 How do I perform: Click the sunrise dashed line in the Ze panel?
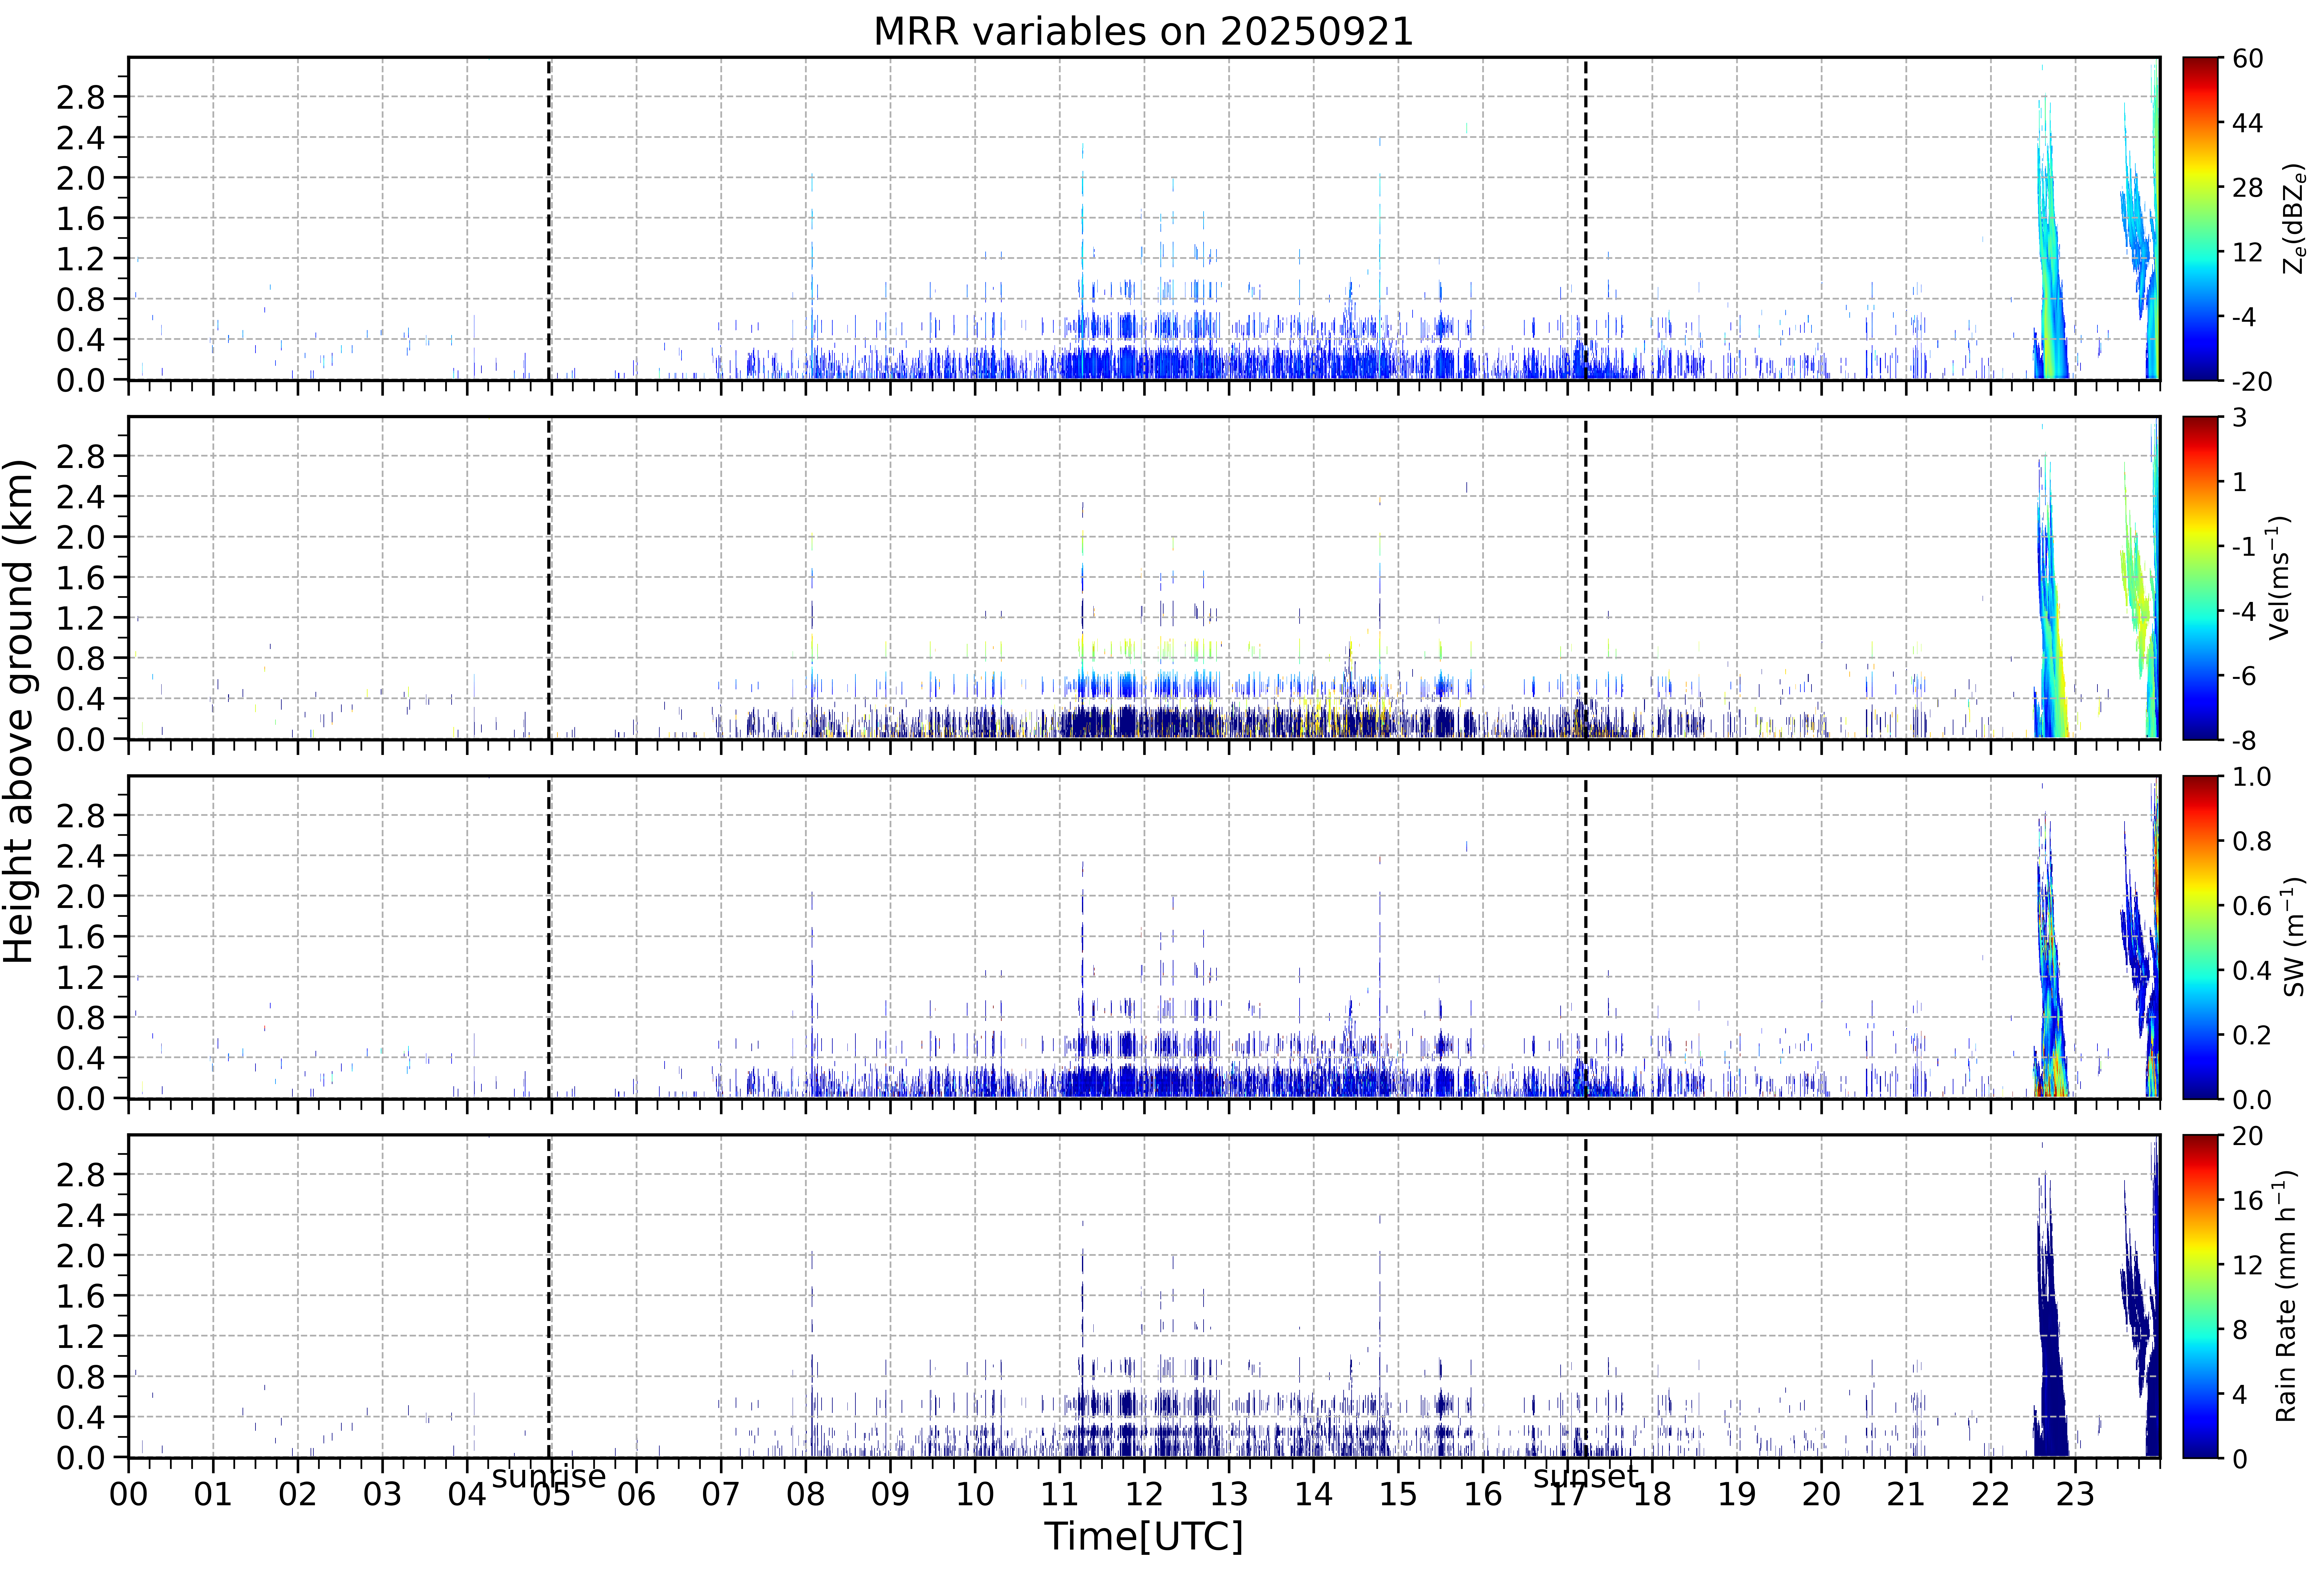[x=549, y=219]
